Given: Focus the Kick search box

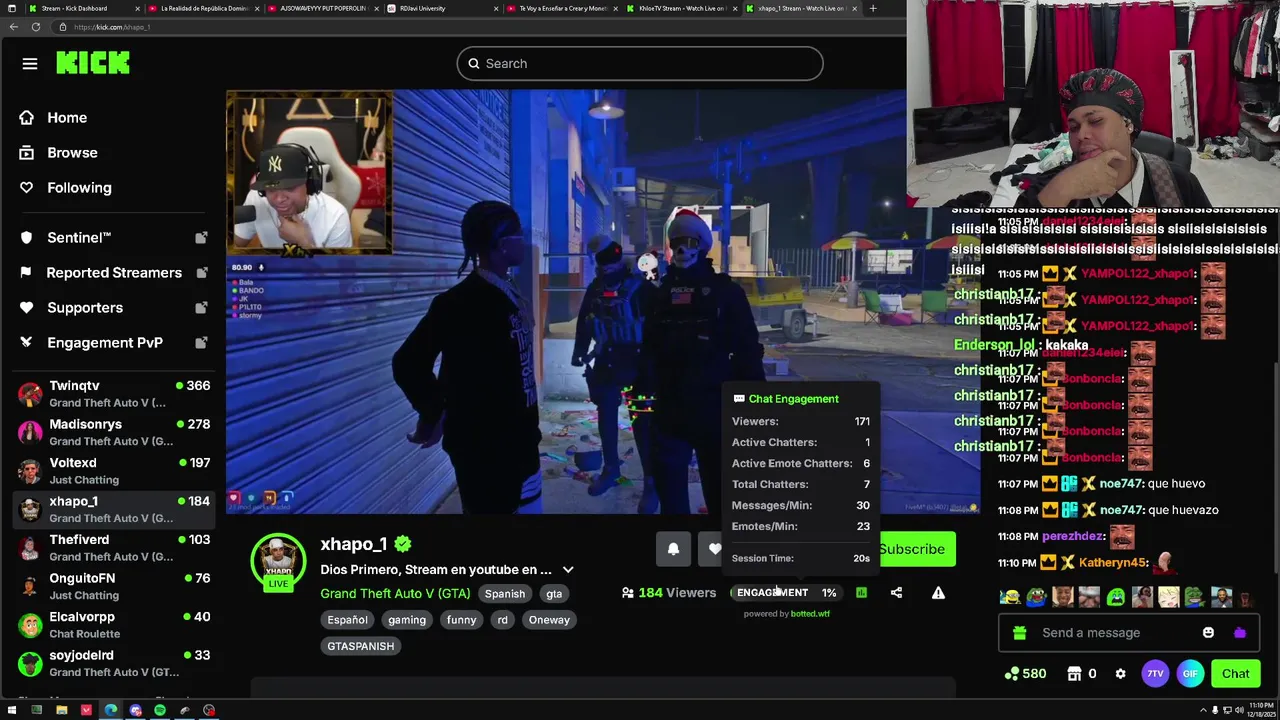Looking at the screenshot, I should 640,64.
